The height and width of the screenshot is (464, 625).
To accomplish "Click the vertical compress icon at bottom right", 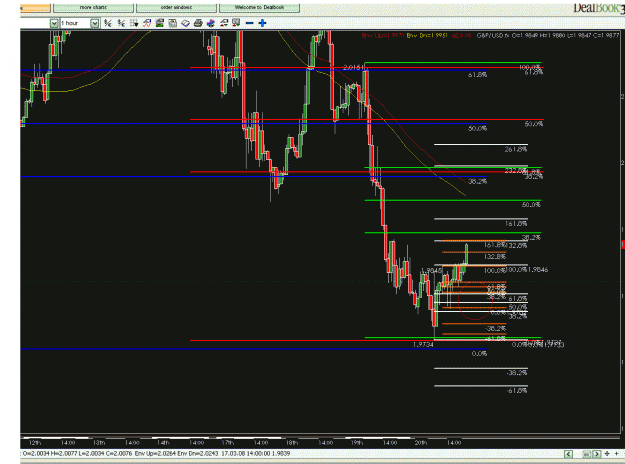I will [x=607, y=454].
